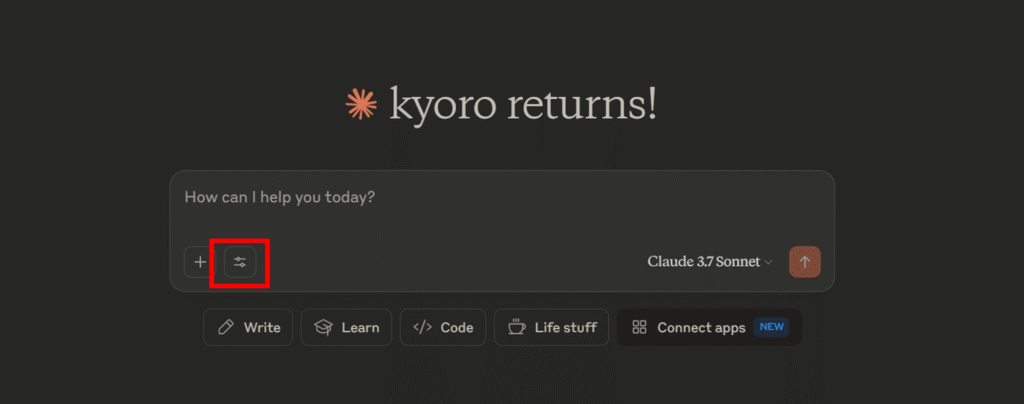Click the blue NEW badge
This screenshot has height=404, width=1024.
771,327
